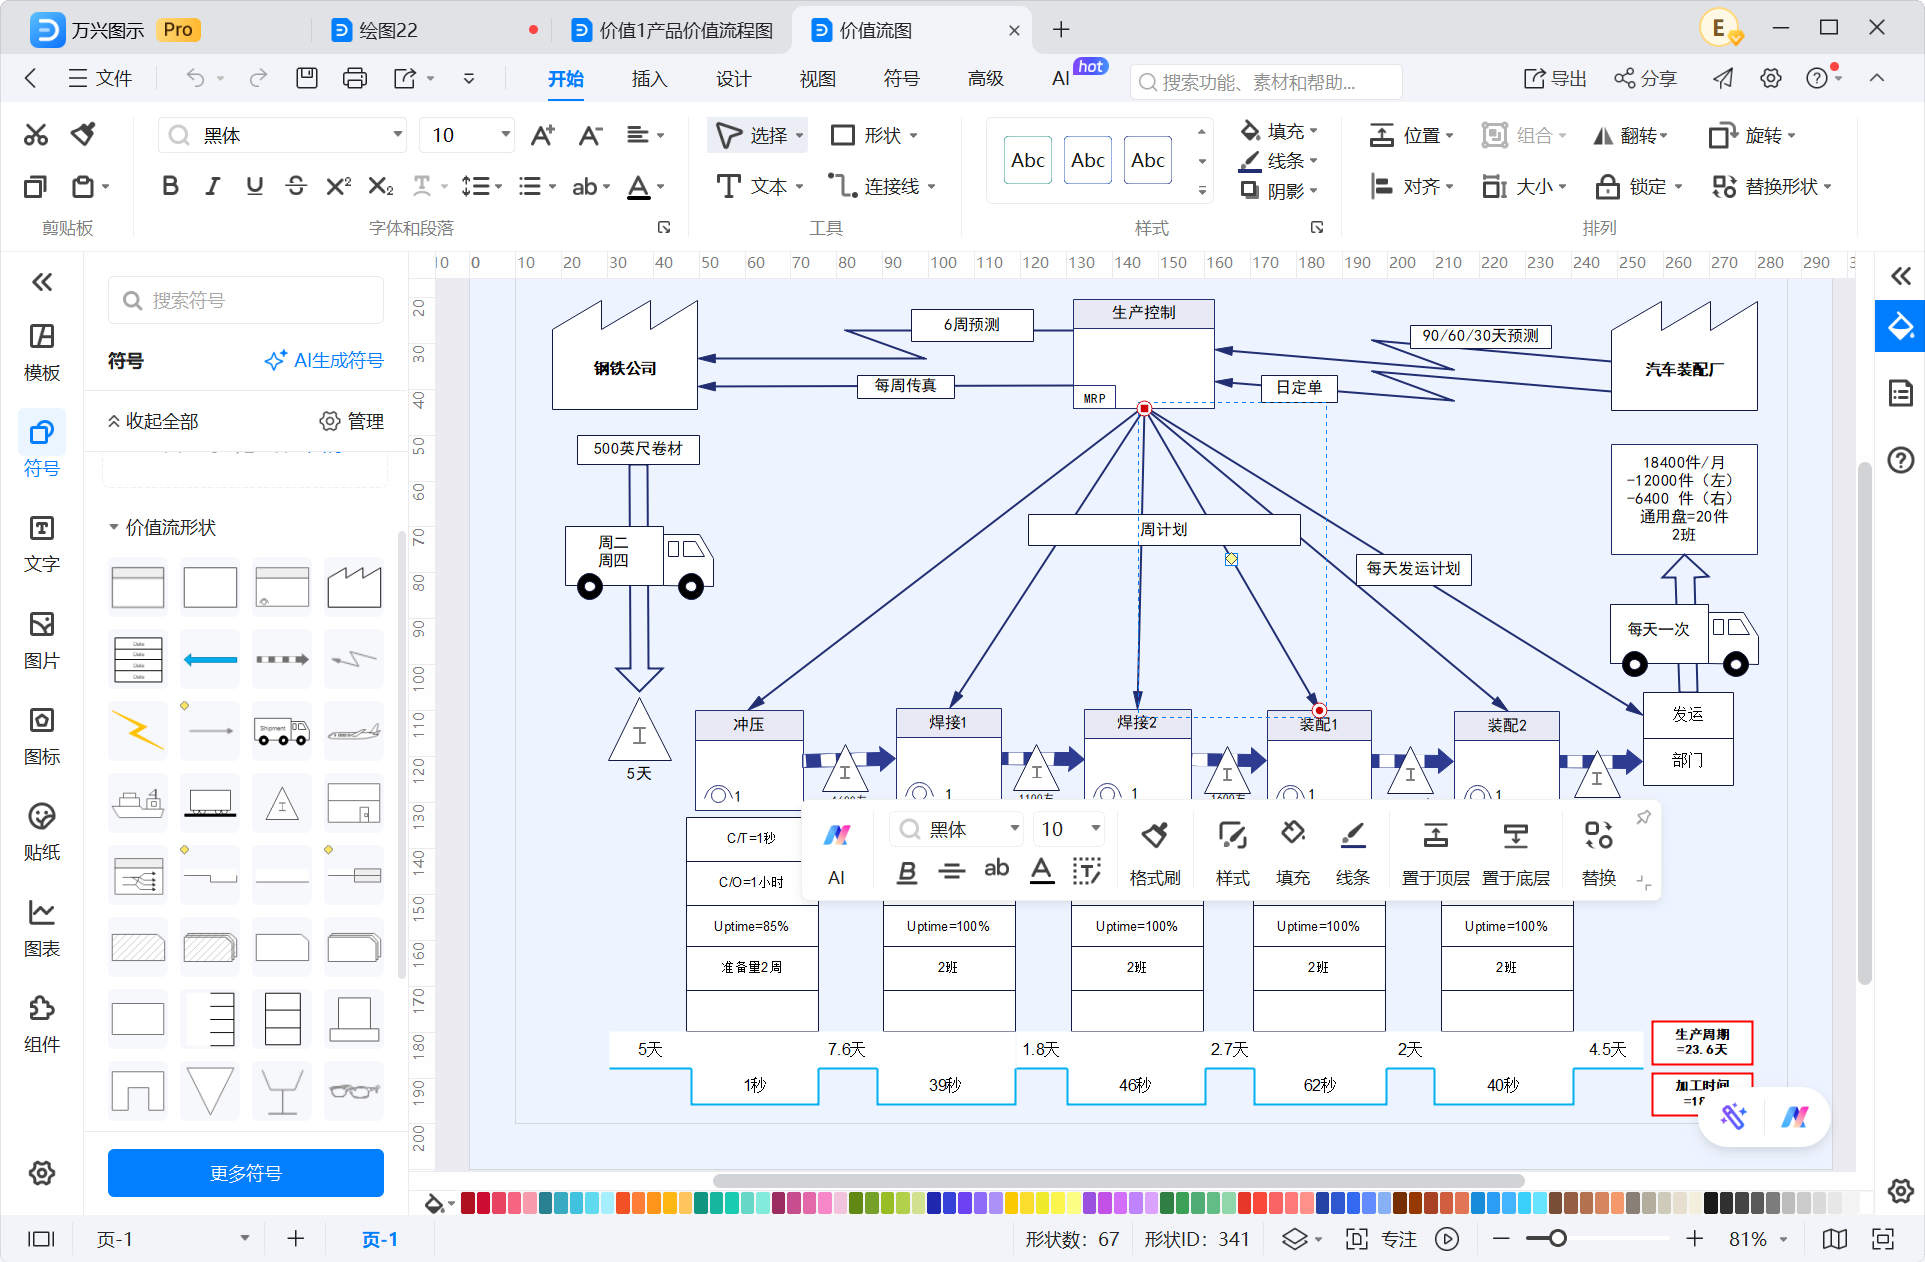This screenshot has height=1262, width=1925.
Task: Open the Pictures (图片) sidebar panel
Action: pos(42,640)
